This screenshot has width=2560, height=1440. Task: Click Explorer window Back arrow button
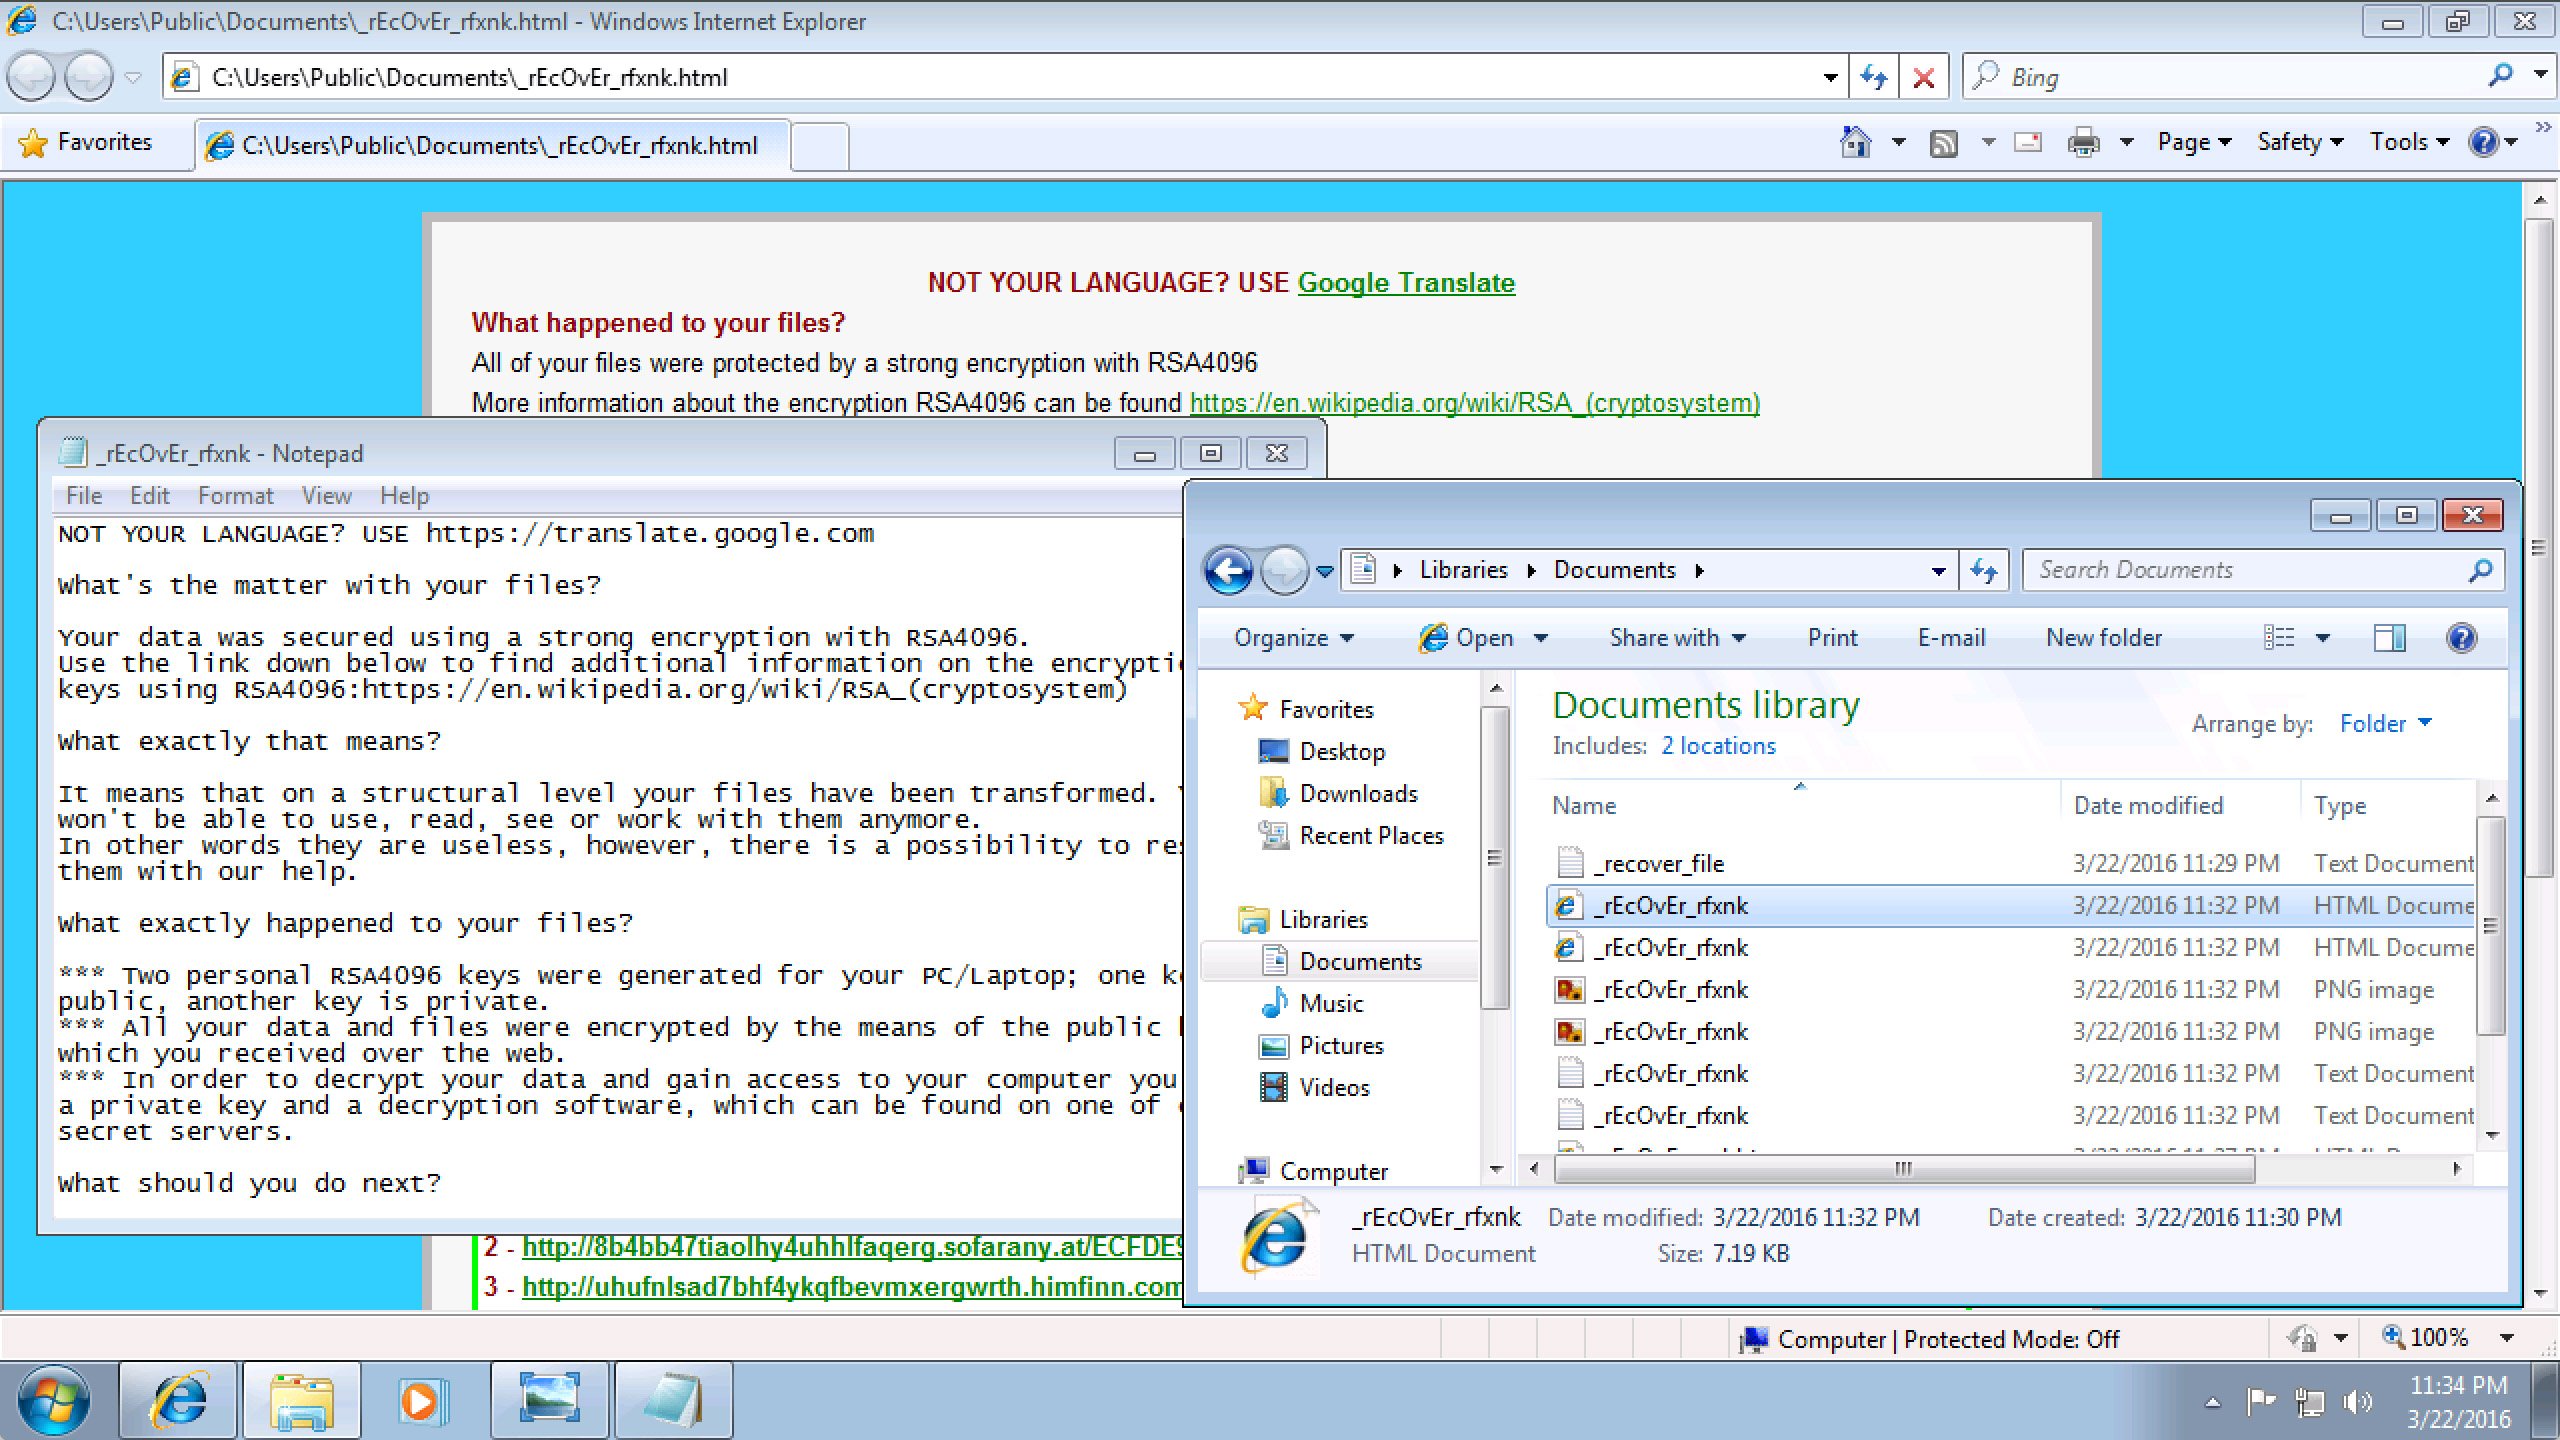pos(1228,571)
